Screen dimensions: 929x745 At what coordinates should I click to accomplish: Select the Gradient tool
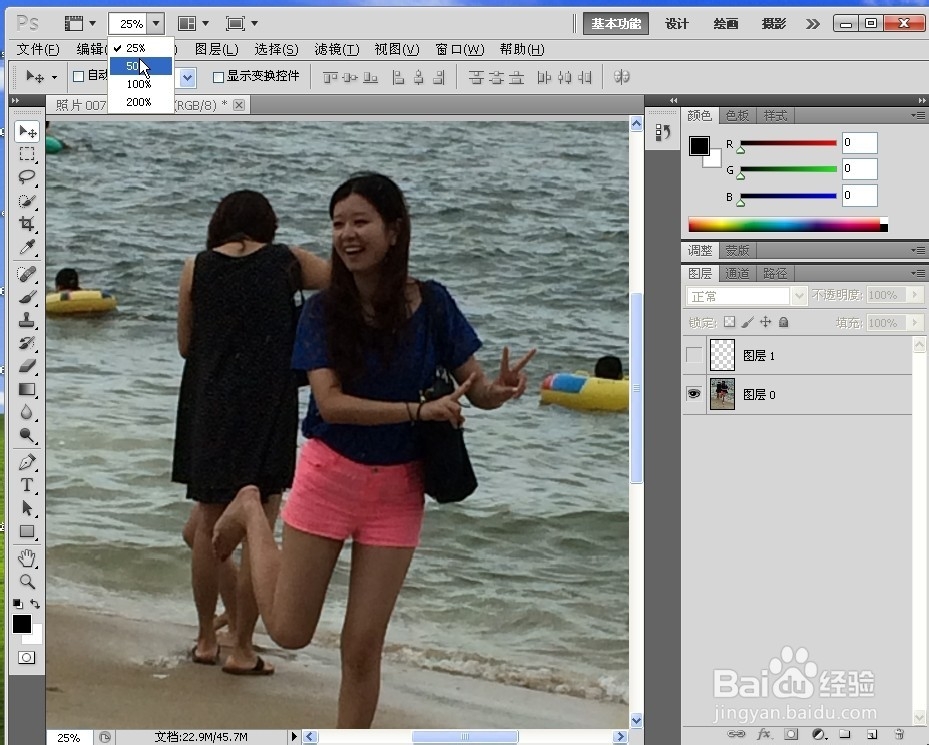click(x=27, y=389)
